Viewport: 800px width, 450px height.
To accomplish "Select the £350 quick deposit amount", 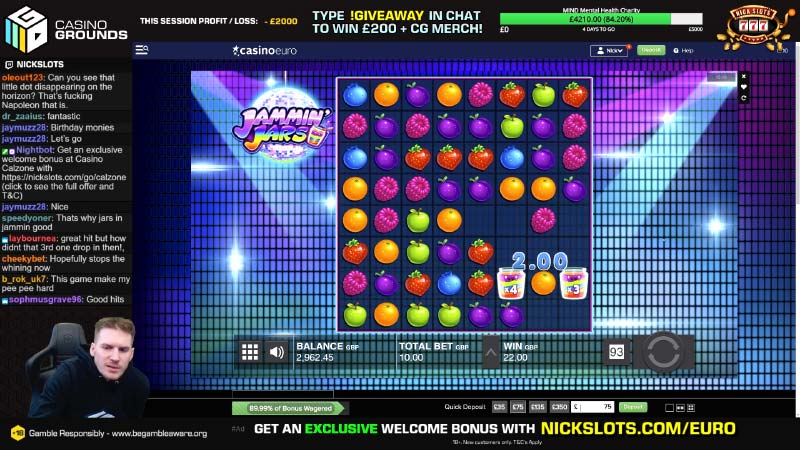I will 559,407.
